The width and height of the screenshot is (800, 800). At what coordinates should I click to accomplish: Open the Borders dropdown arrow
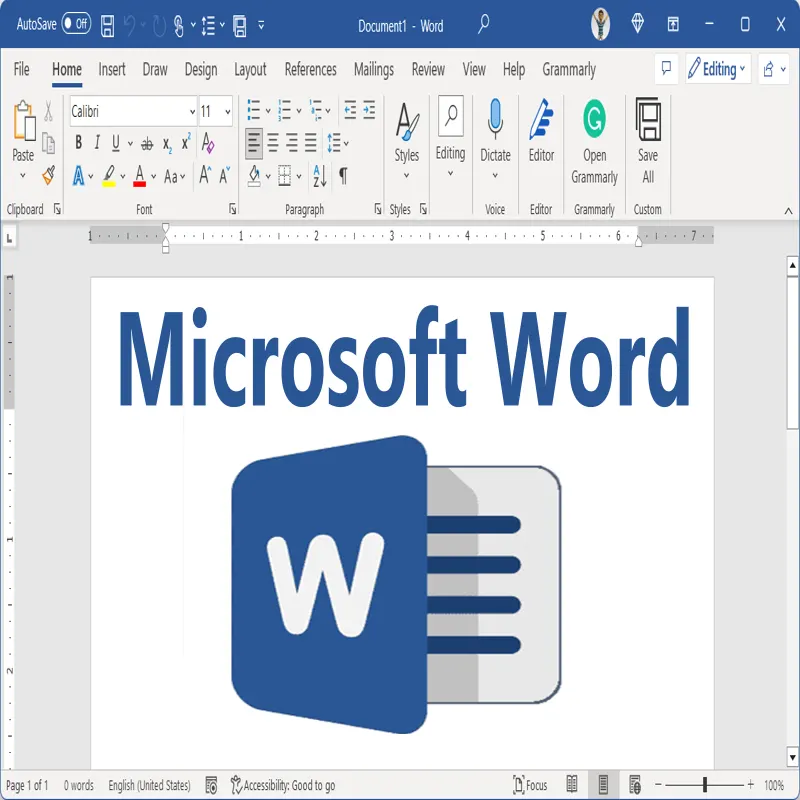tap(298, 177)
